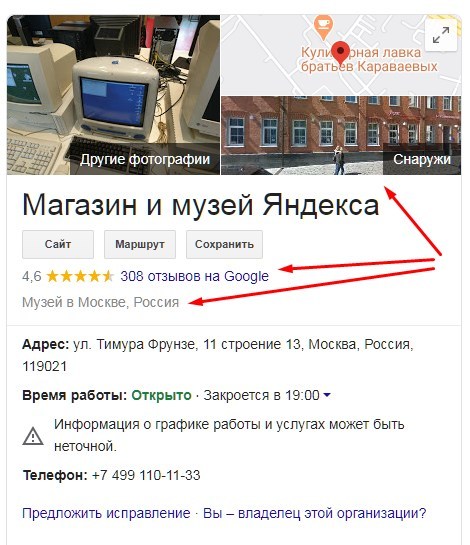This screenshot has width=470, height=545.
Task: Click the Магазин и музей Яндекса title
Action: [x=201, y=205]
